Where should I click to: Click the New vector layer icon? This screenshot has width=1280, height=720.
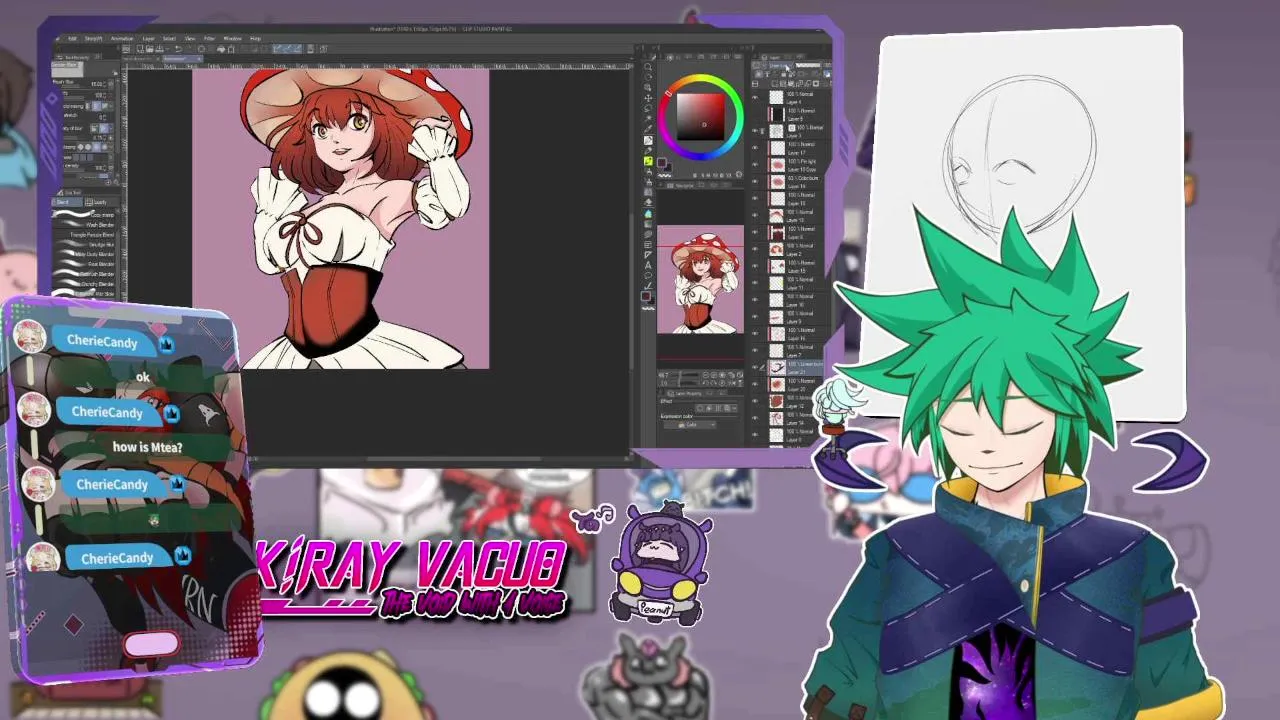[782, 84]
